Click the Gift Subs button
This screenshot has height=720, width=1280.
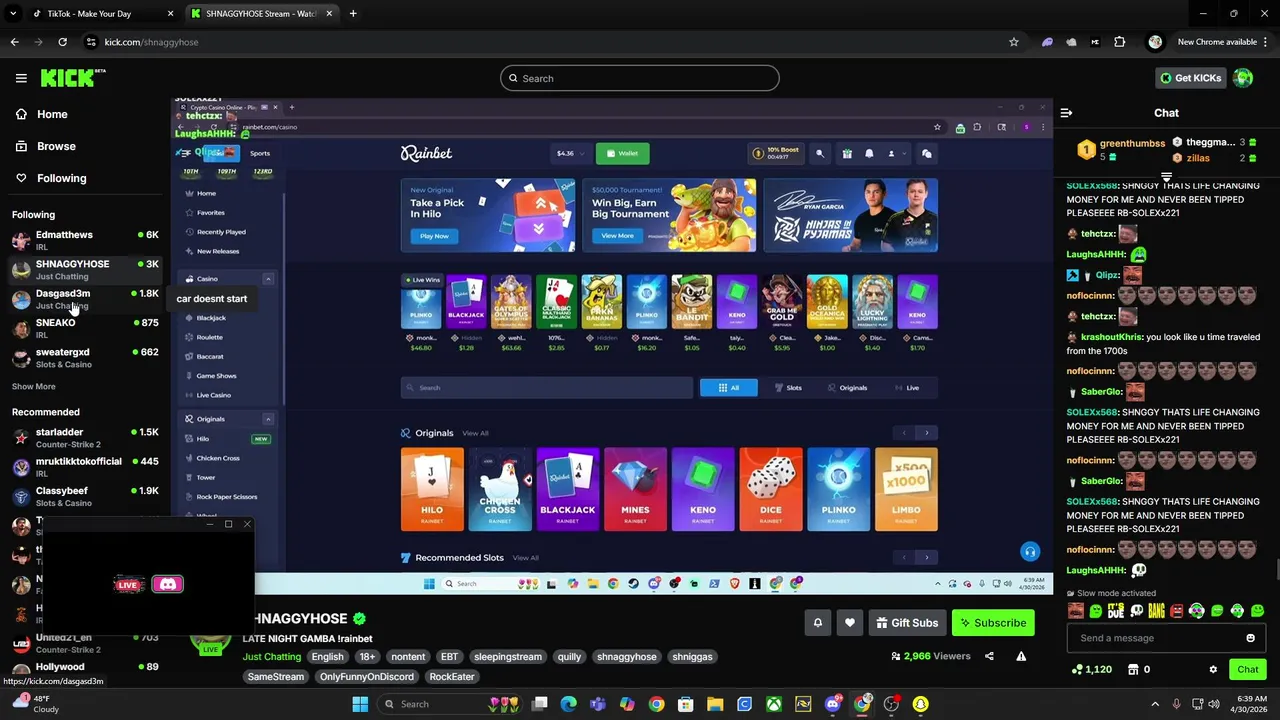click(x=907, y=623)
